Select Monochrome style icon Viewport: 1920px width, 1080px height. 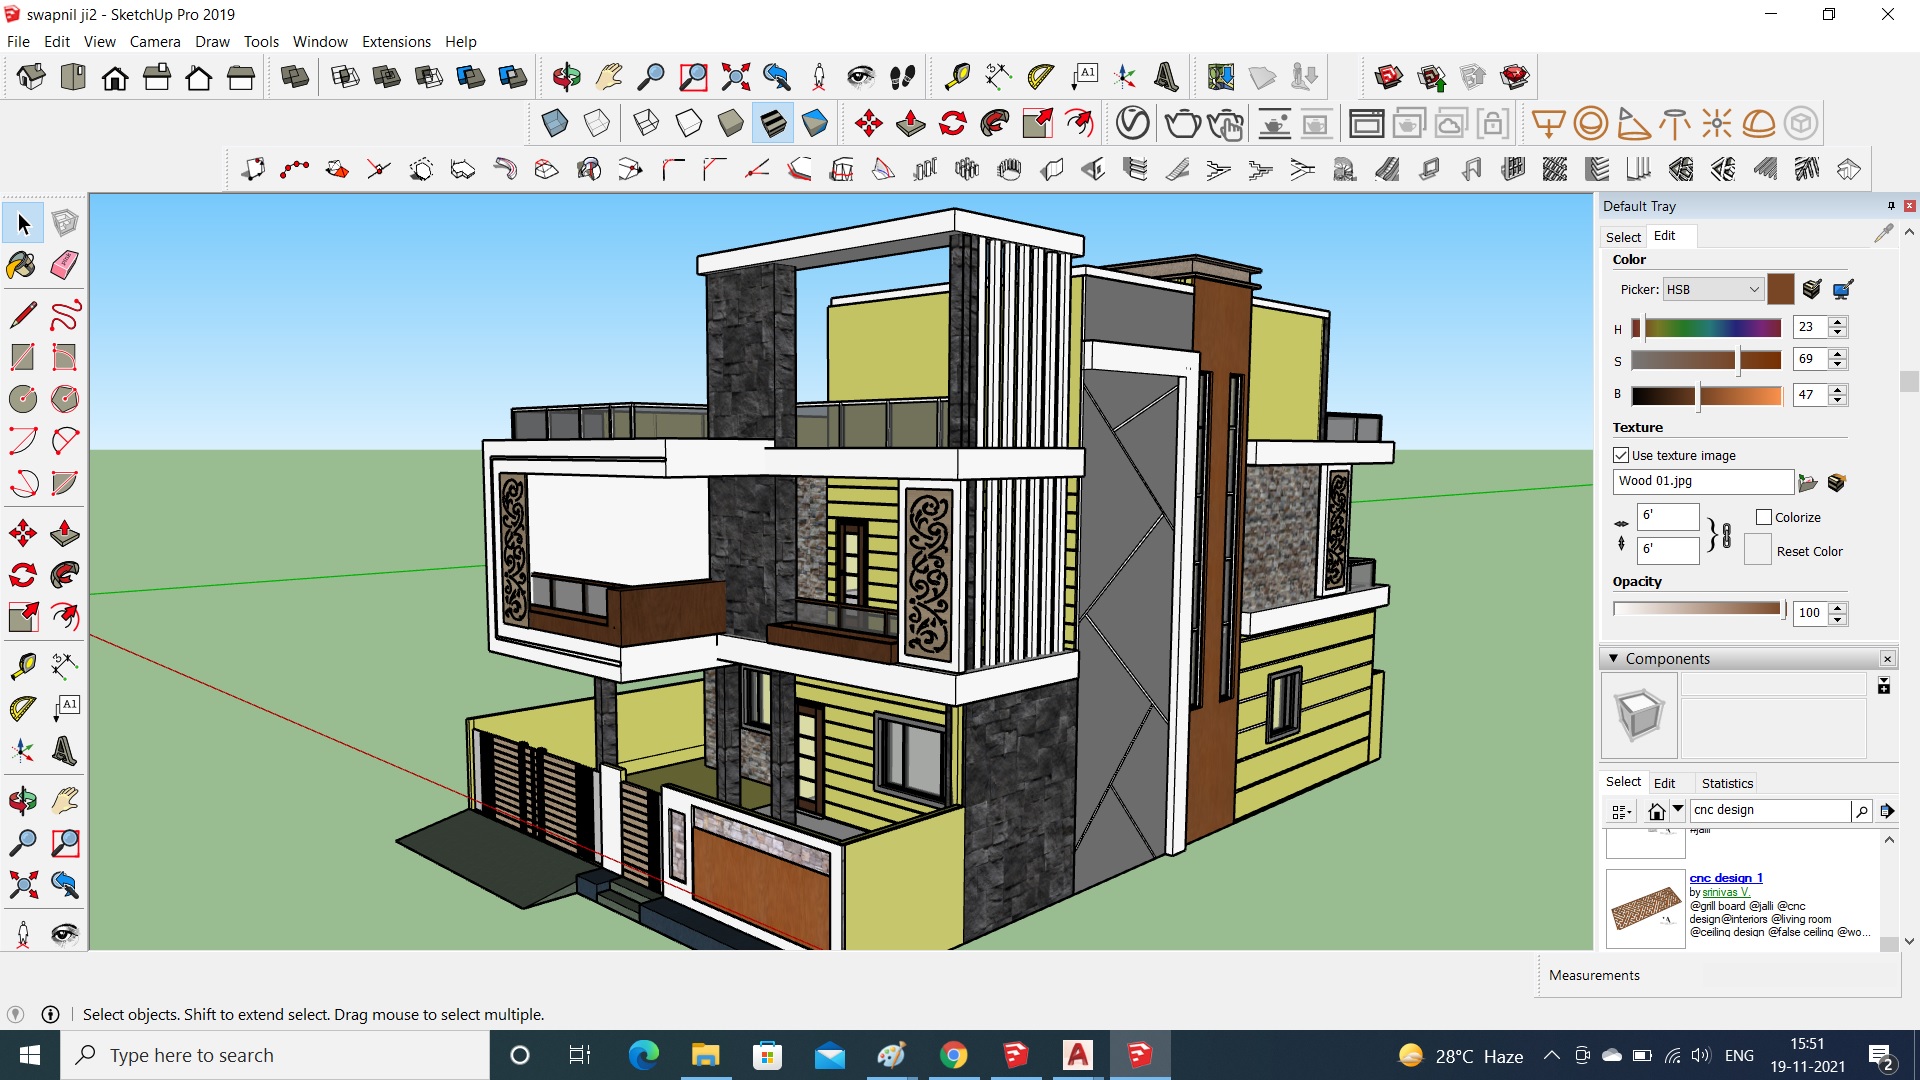coord(815,123)
